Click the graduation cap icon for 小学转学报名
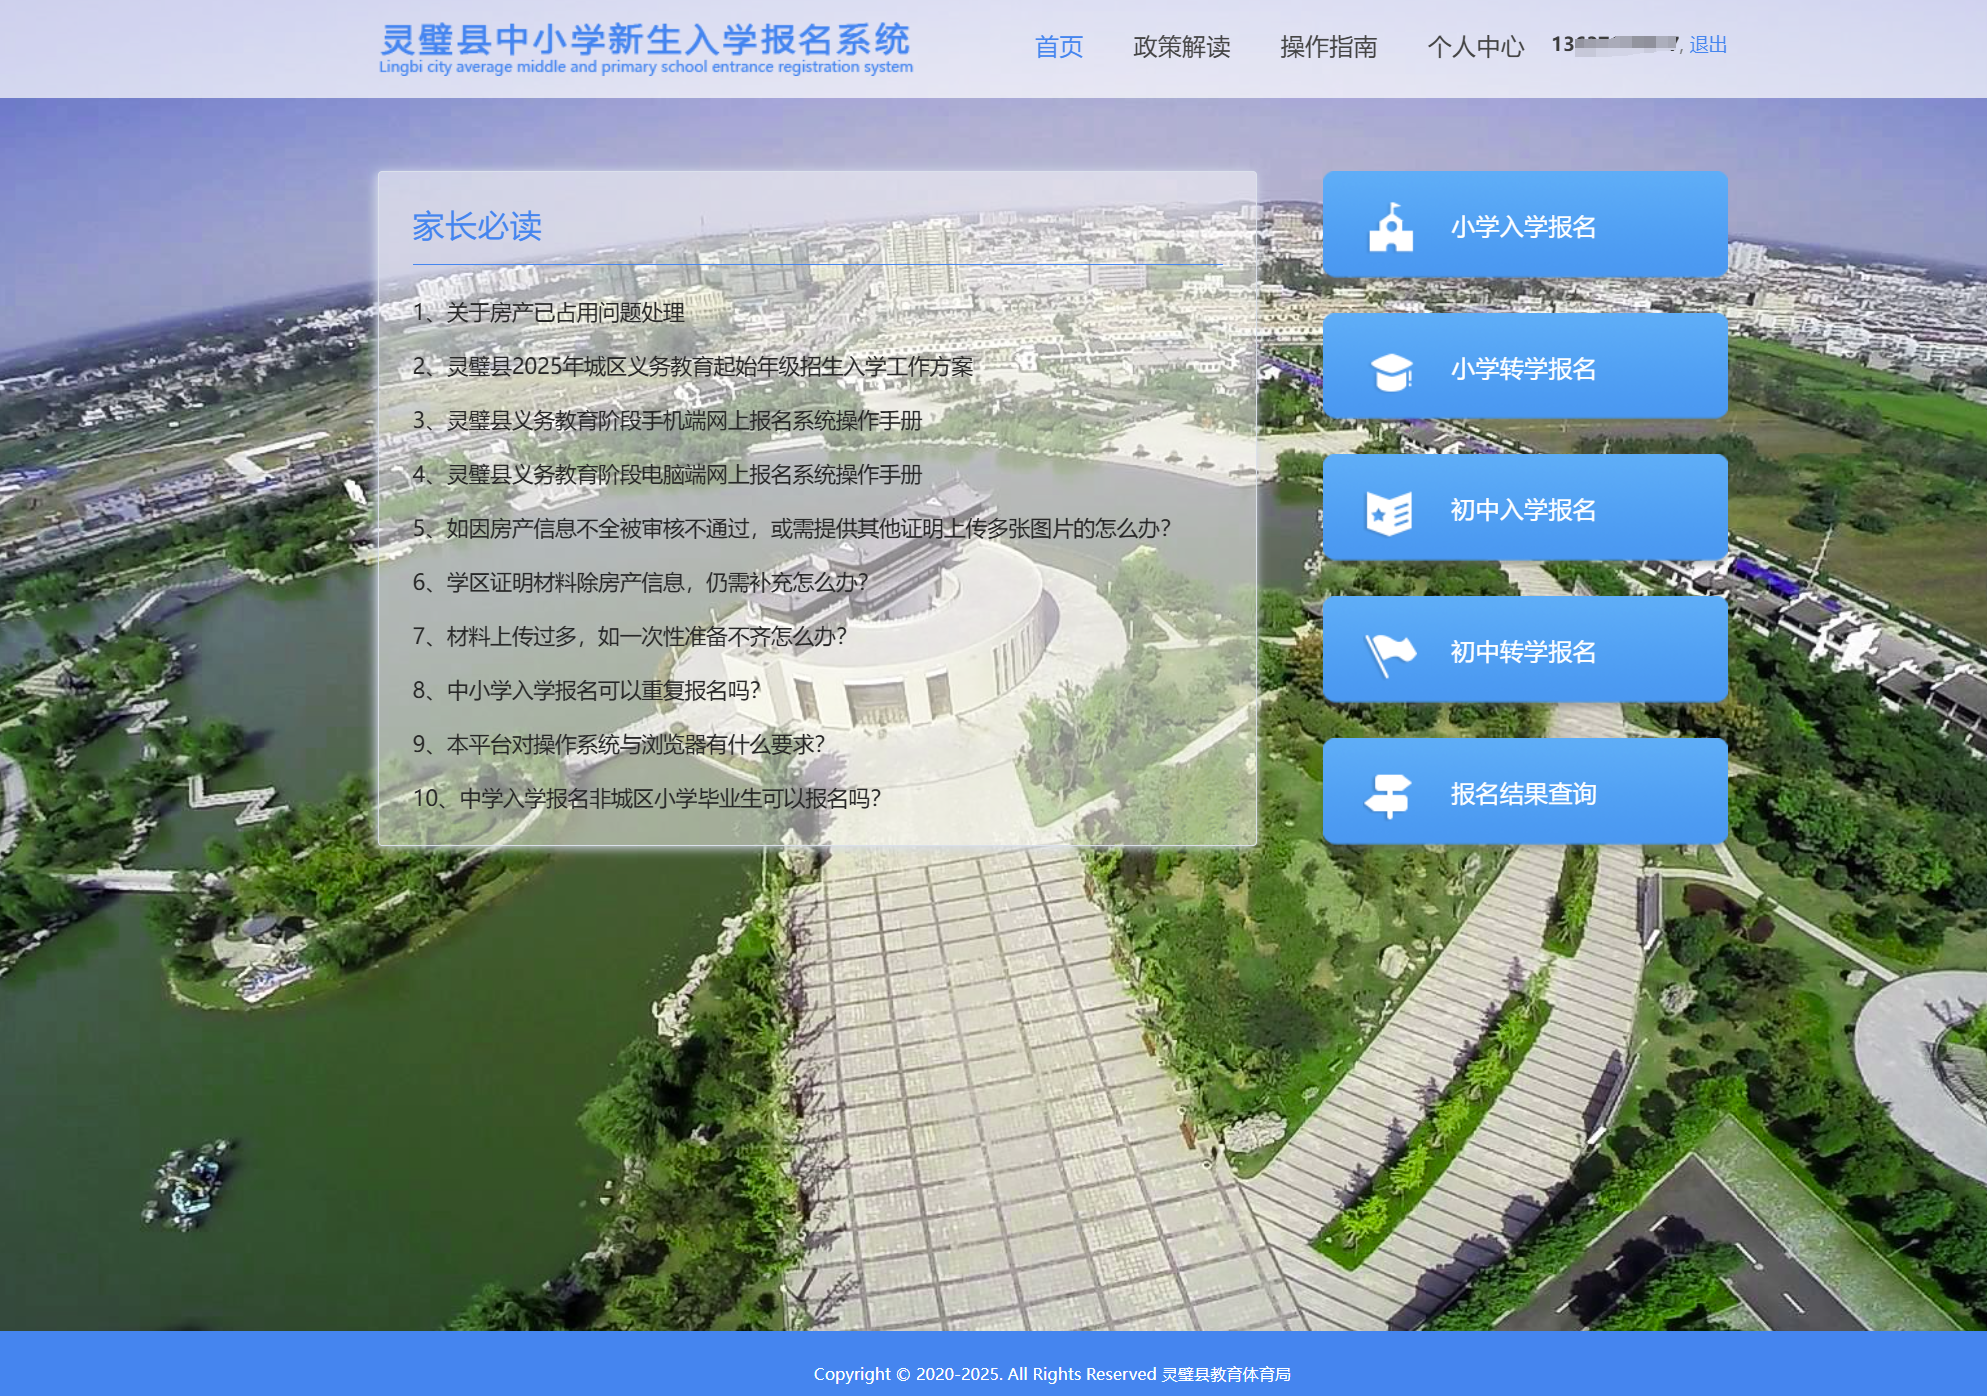Screen dimensions: 1987x1396 pos(1390,370)
